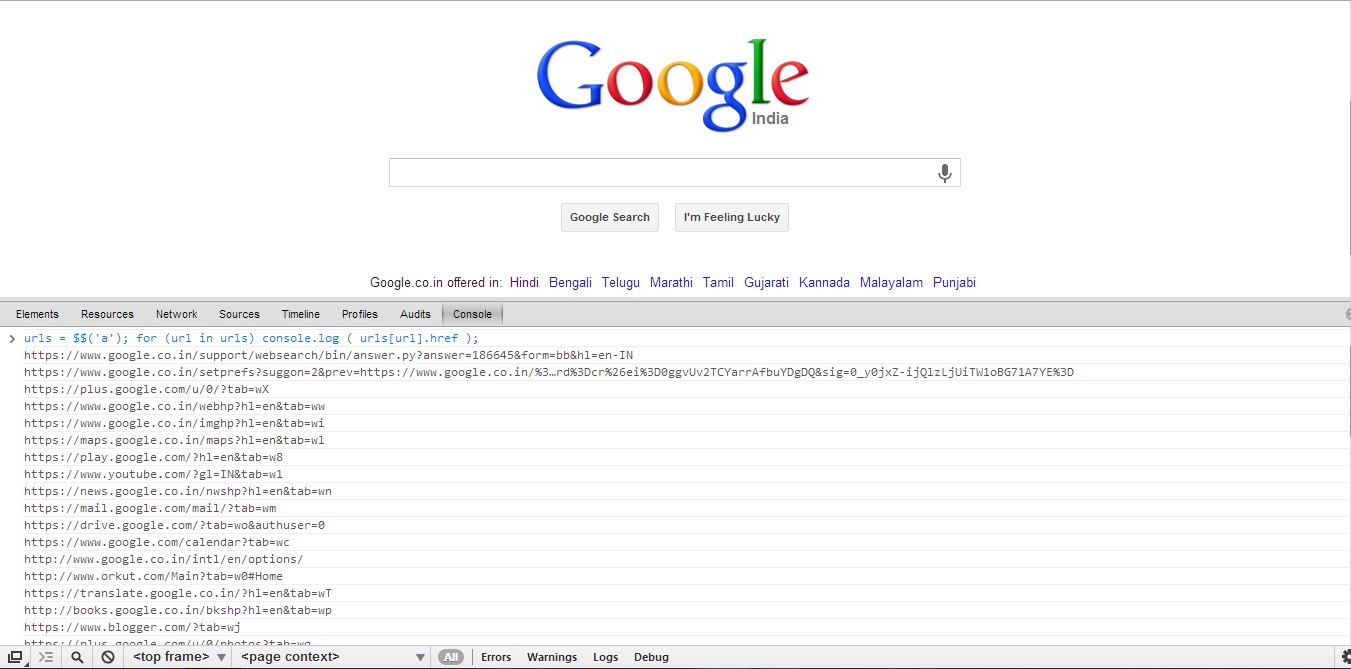Click the logged play.google.com URL
Viewport: 1351px width, 669px height.
(153, 457)
